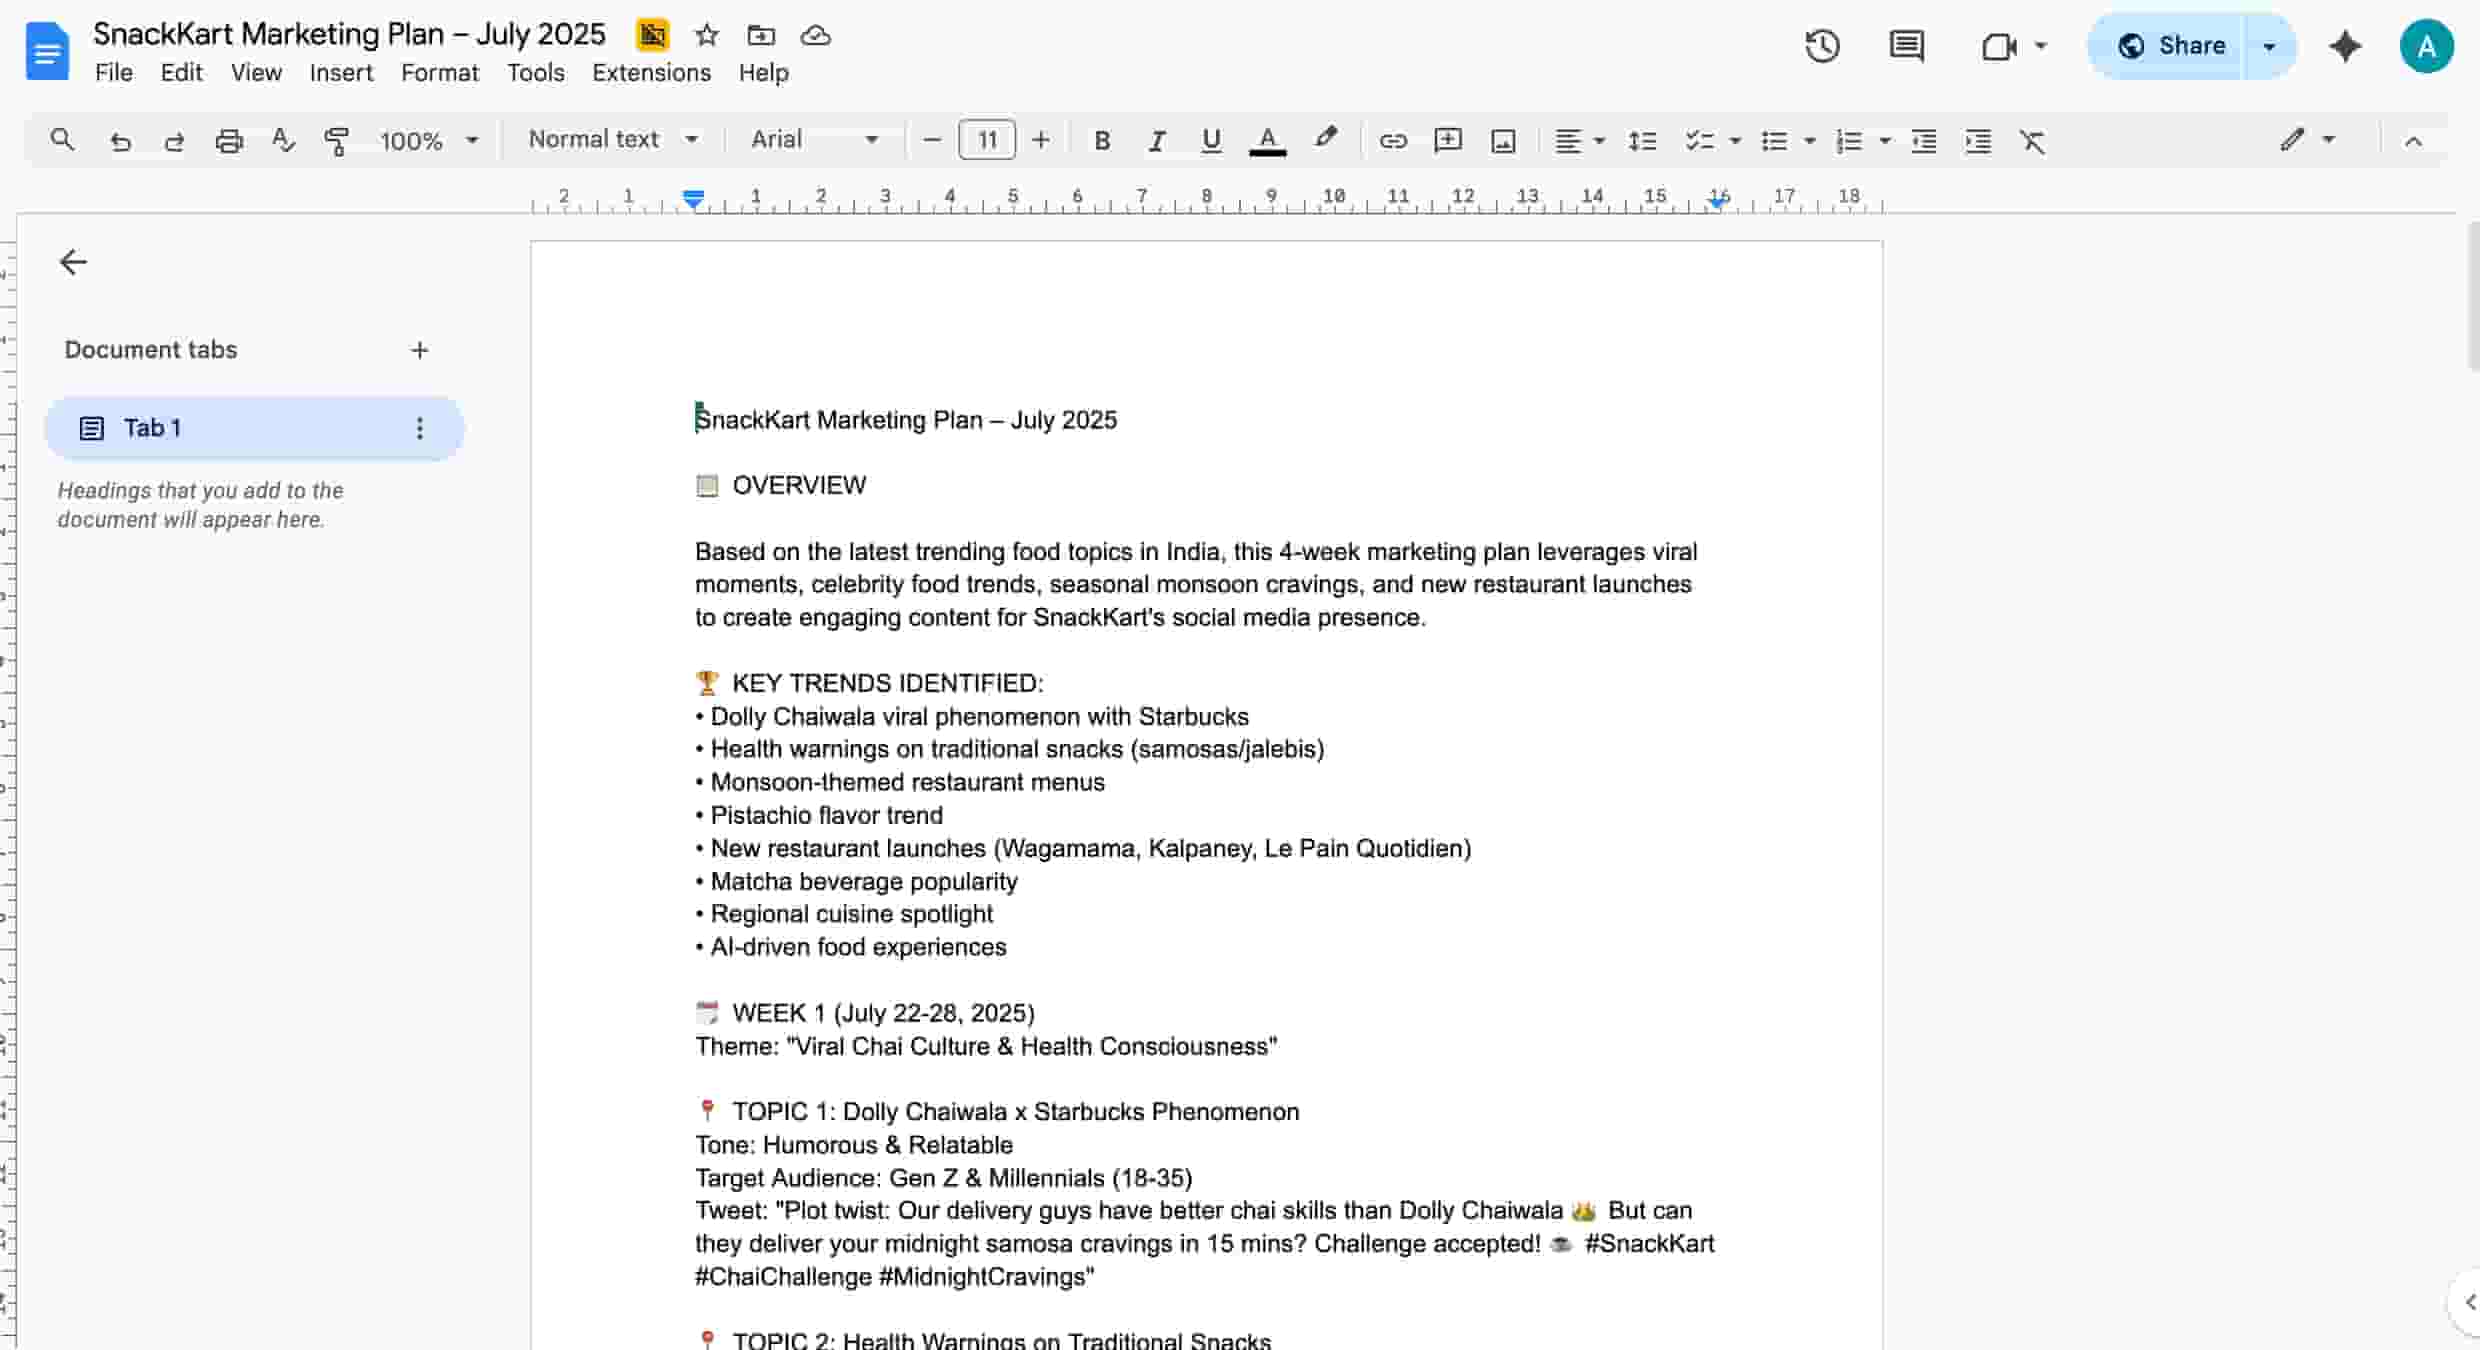Open the Gemini sparkle icon
The height and width of the screenshot is (1350, 2480).
(x=2345, y=46)
